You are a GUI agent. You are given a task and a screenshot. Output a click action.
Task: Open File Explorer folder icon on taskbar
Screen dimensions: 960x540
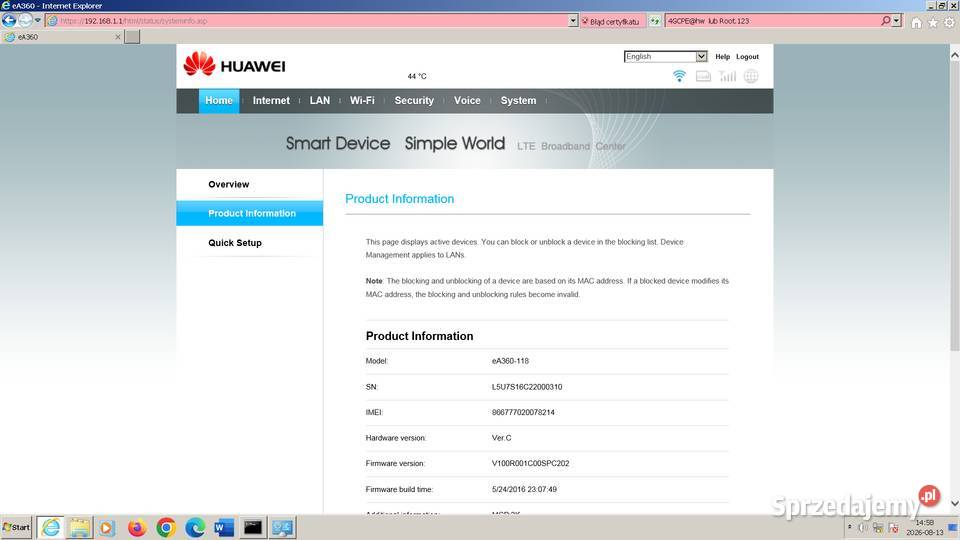pyautogui.click(x=80, y=527)
